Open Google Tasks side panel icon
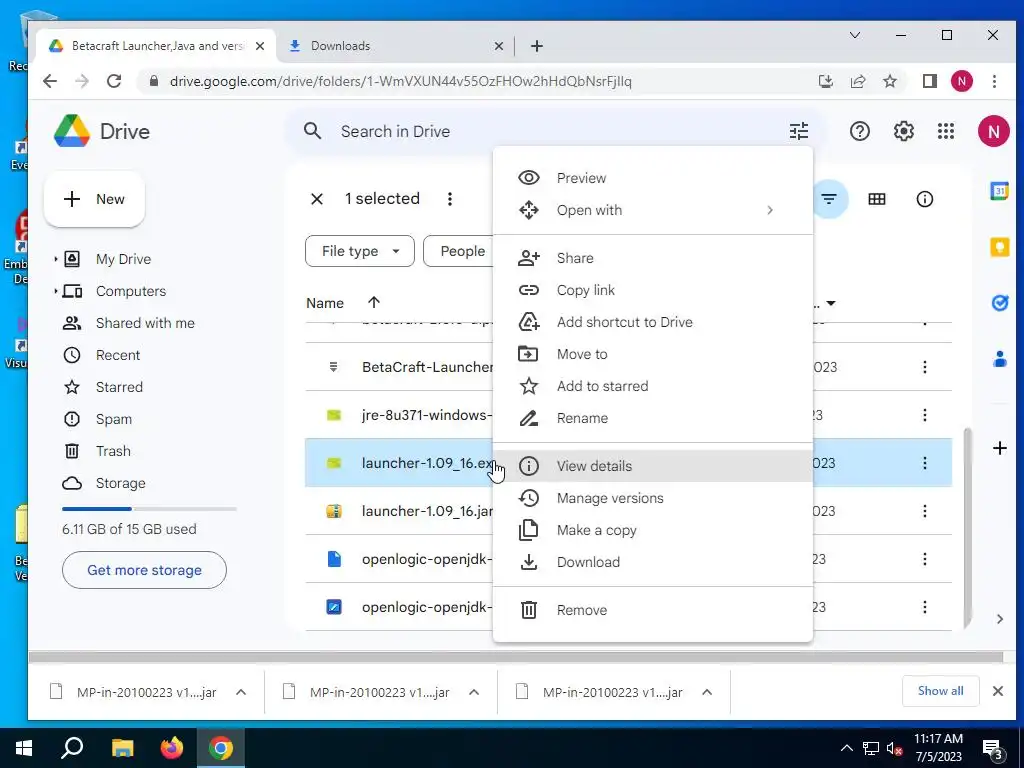Image resolution: width=1024 pixels, height=768 pixels. click(999, 302)
